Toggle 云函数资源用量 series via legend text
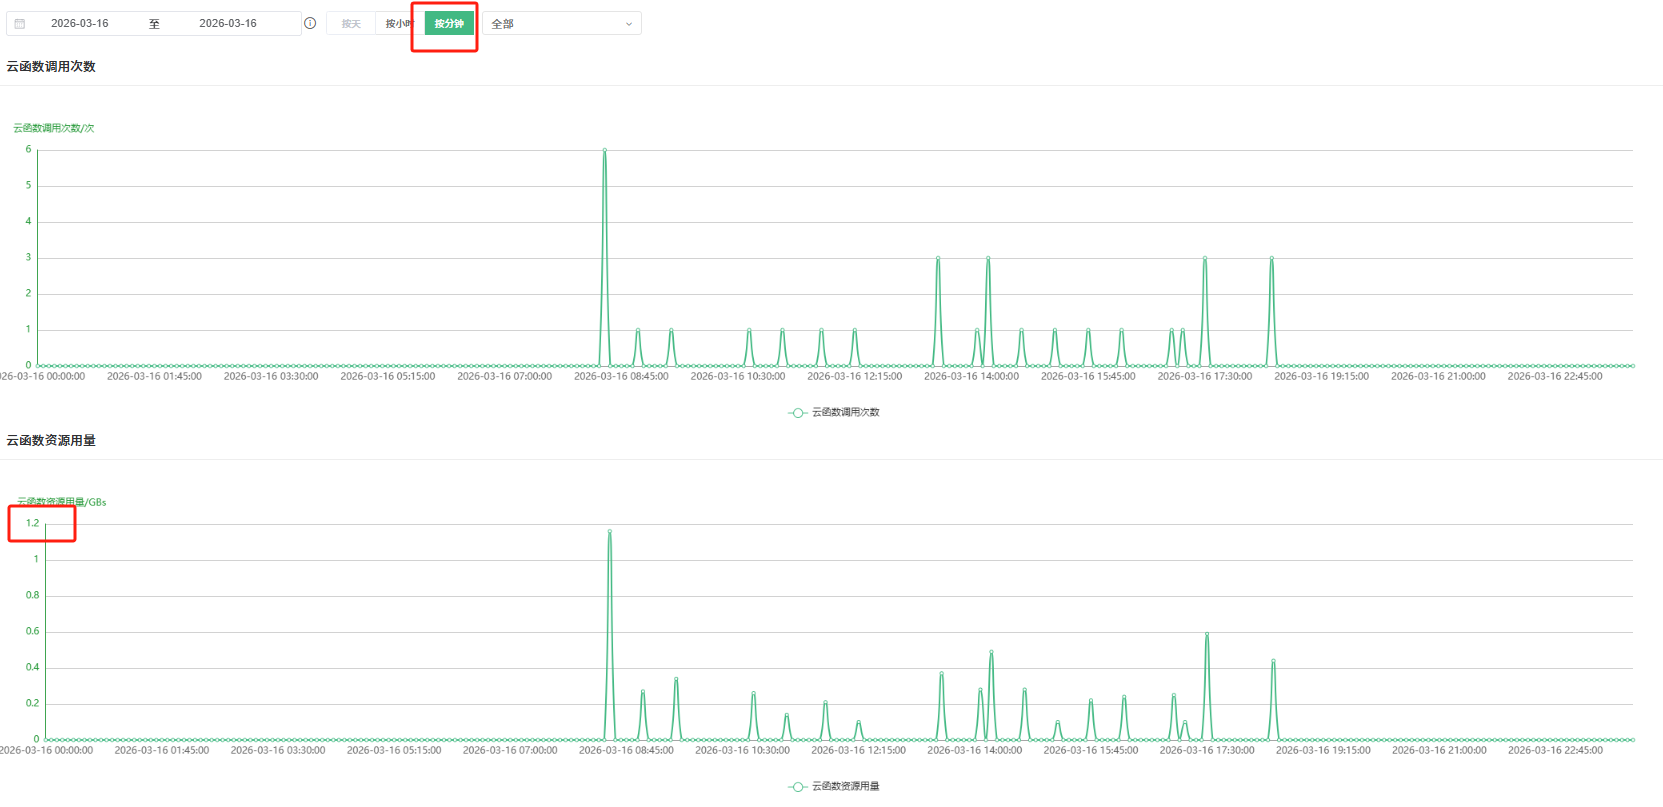Screen dimensions: 1663x807 coord(845,786)
